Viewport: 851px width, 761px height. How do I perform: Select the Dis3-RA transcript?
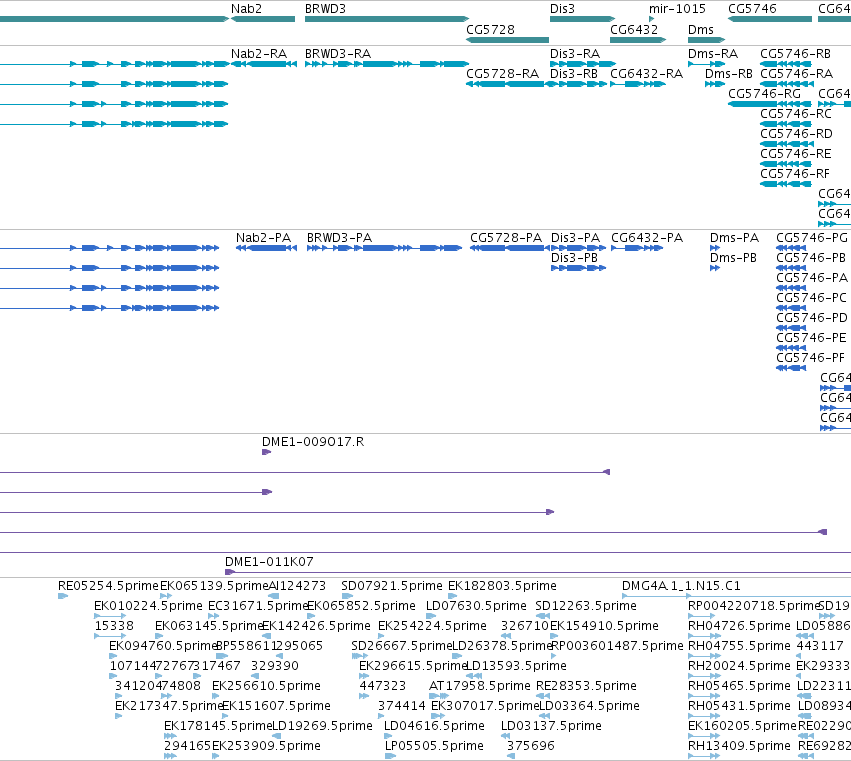[x=583, y=64]
